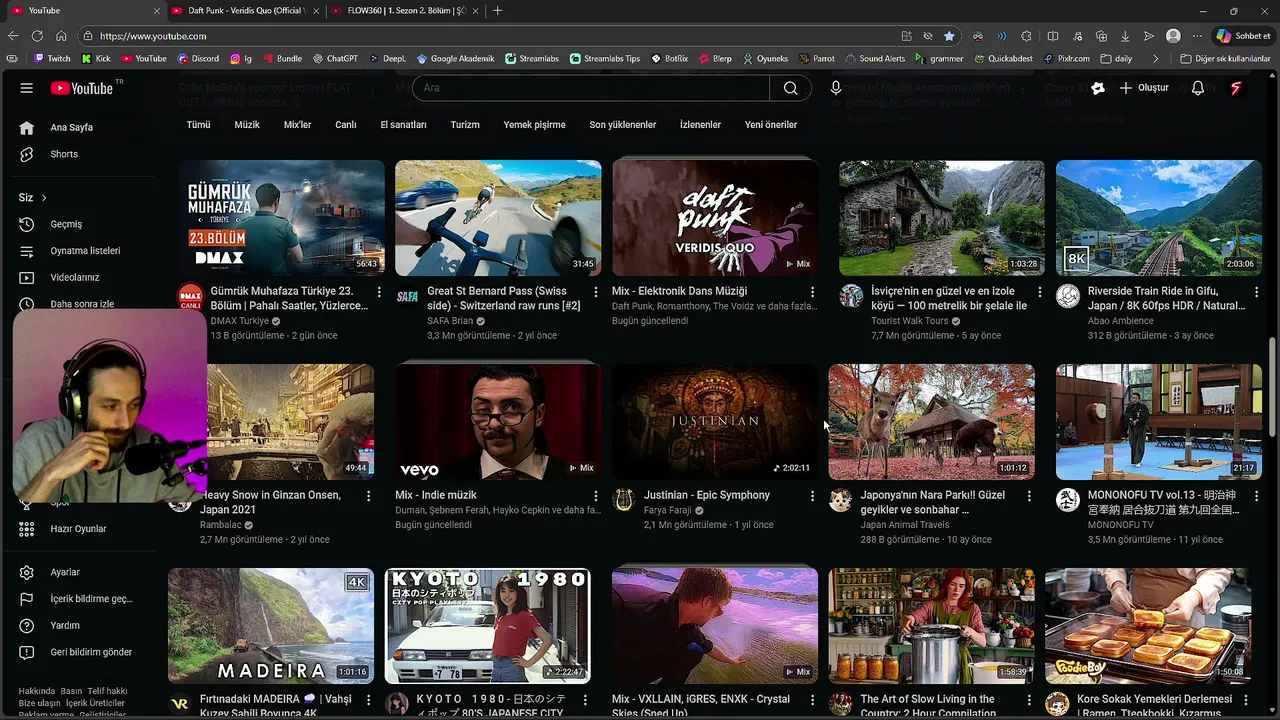Open Kore Sokak Yemekleri Derlemesi title
This screenshot has height=720, width=1280.
pos(1156,706)
